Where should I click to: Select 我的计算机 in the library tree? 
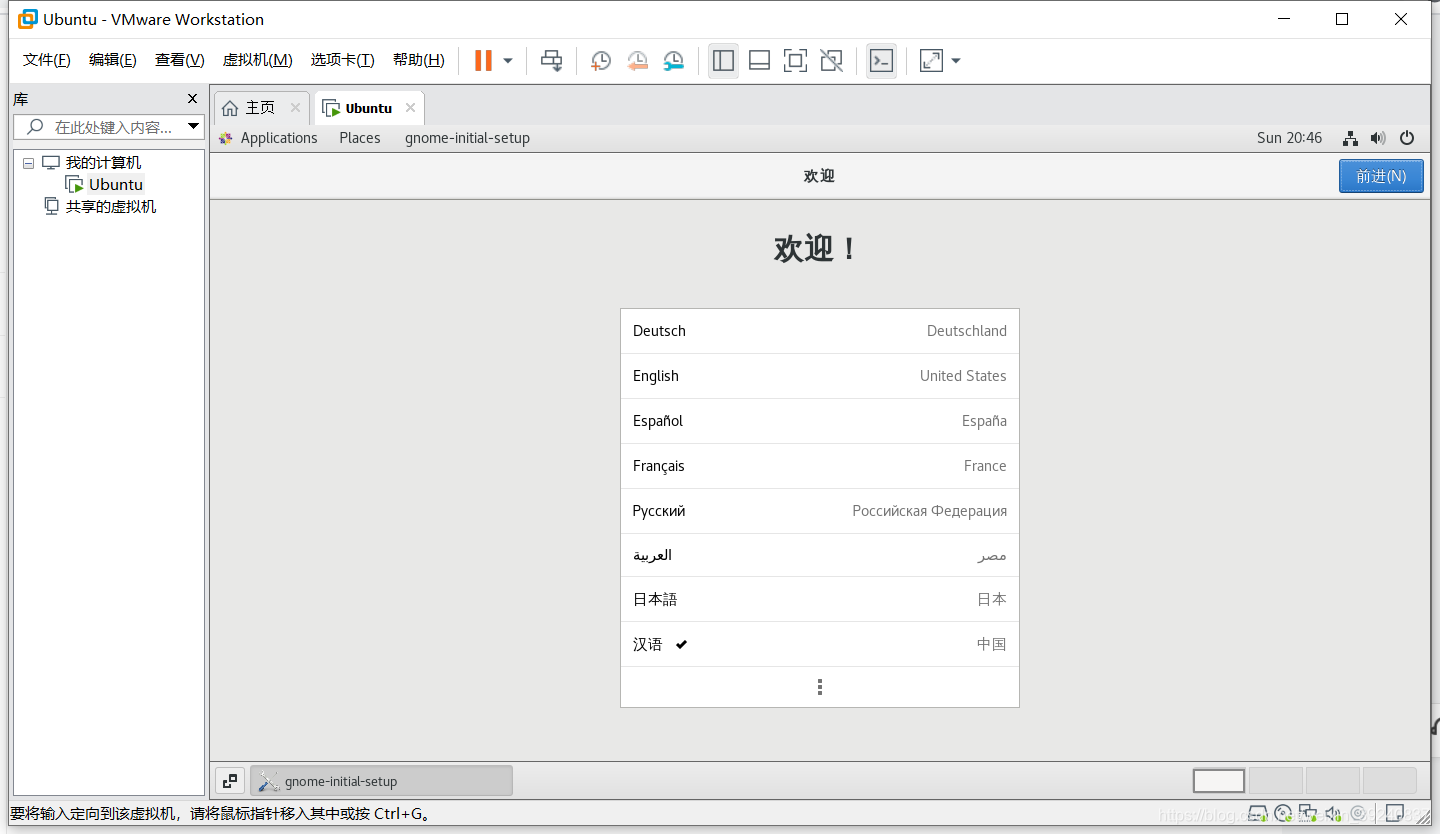103,163
